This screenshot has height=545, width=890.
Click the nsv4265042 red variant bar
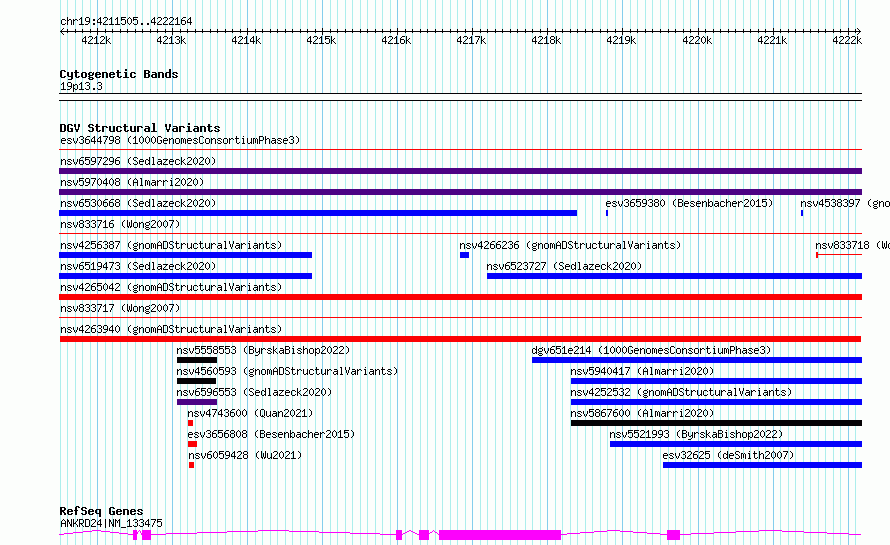(460, 297)
